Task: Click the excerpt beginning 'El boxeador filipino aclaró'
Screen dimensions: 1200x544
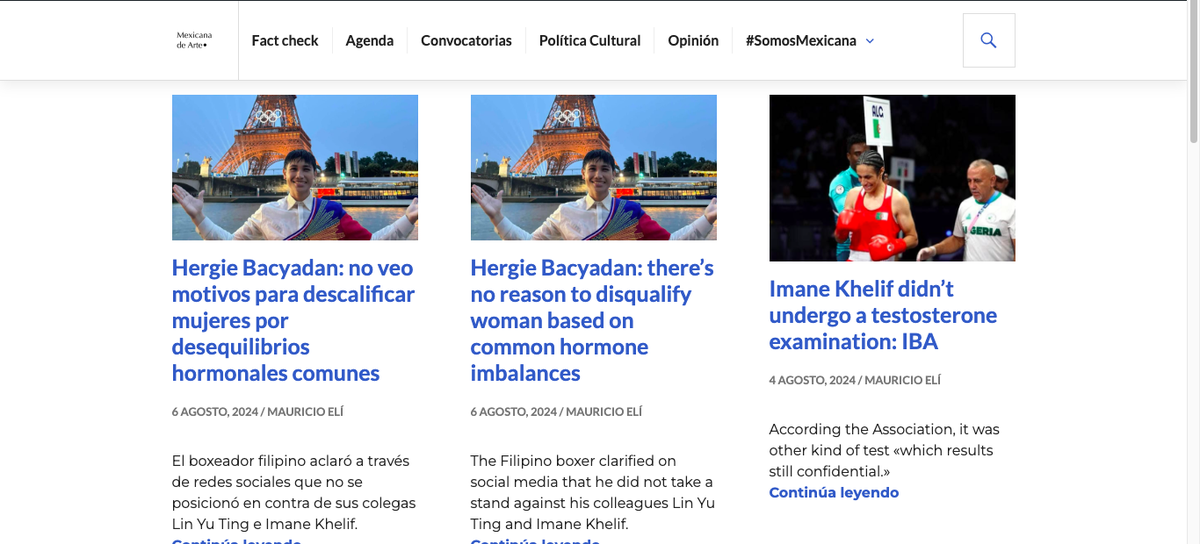Action: (x=294, y=492)
